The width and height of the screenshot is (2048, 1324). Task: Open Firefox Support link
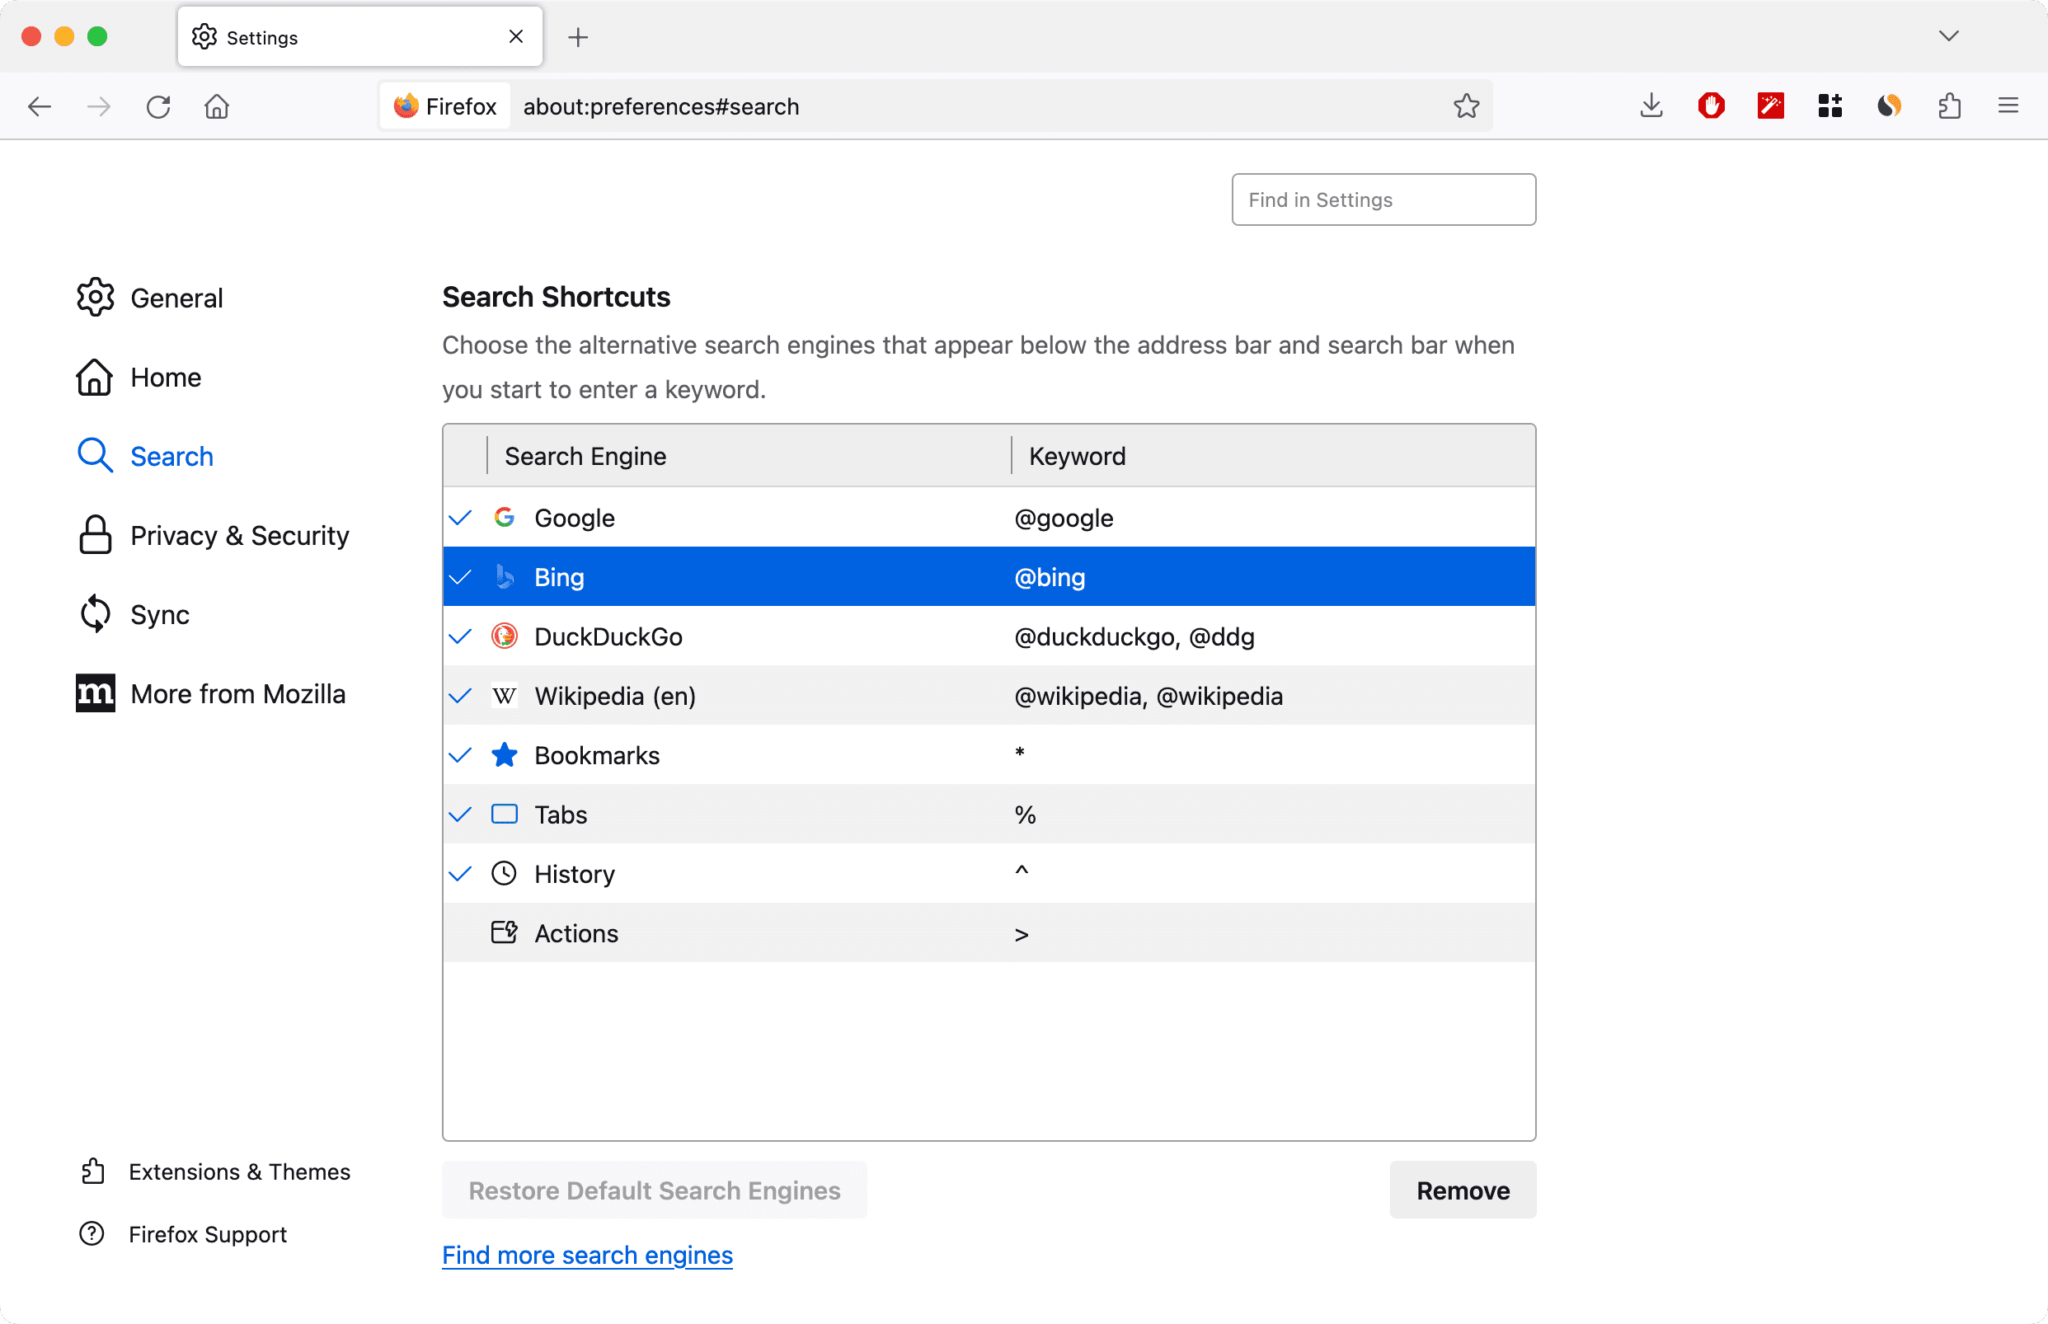183,1235
